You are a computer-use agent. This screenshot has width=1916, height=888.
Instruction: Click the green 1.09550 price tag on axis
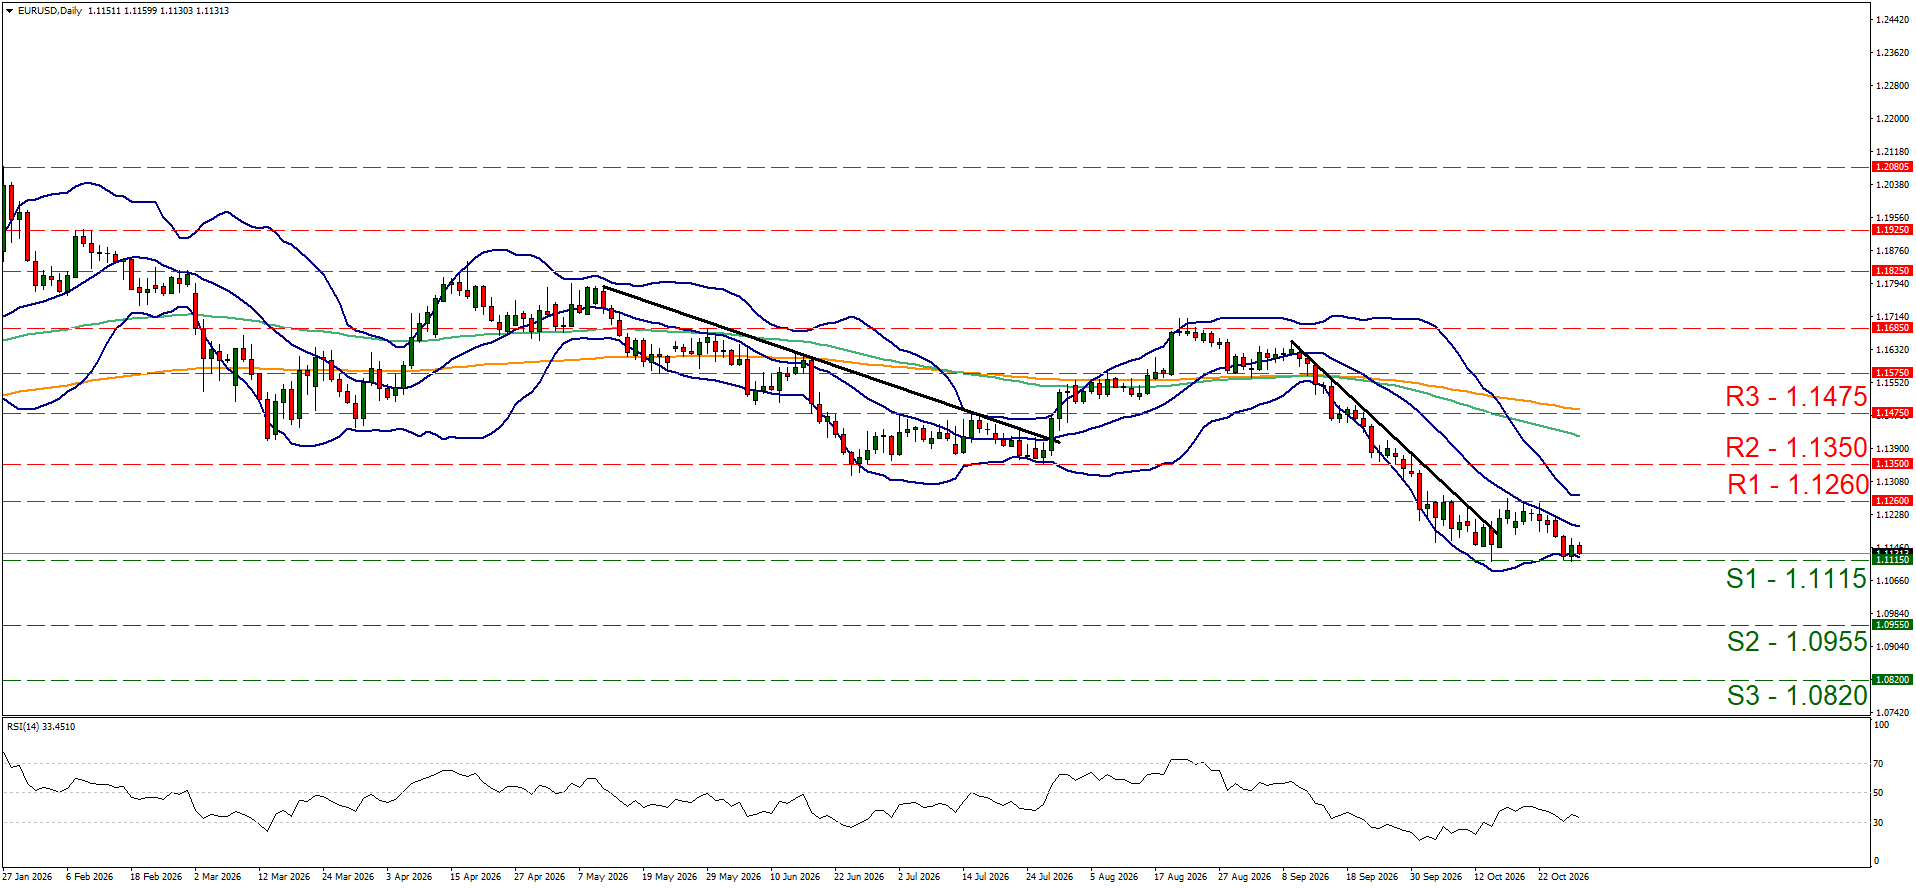1892,625
